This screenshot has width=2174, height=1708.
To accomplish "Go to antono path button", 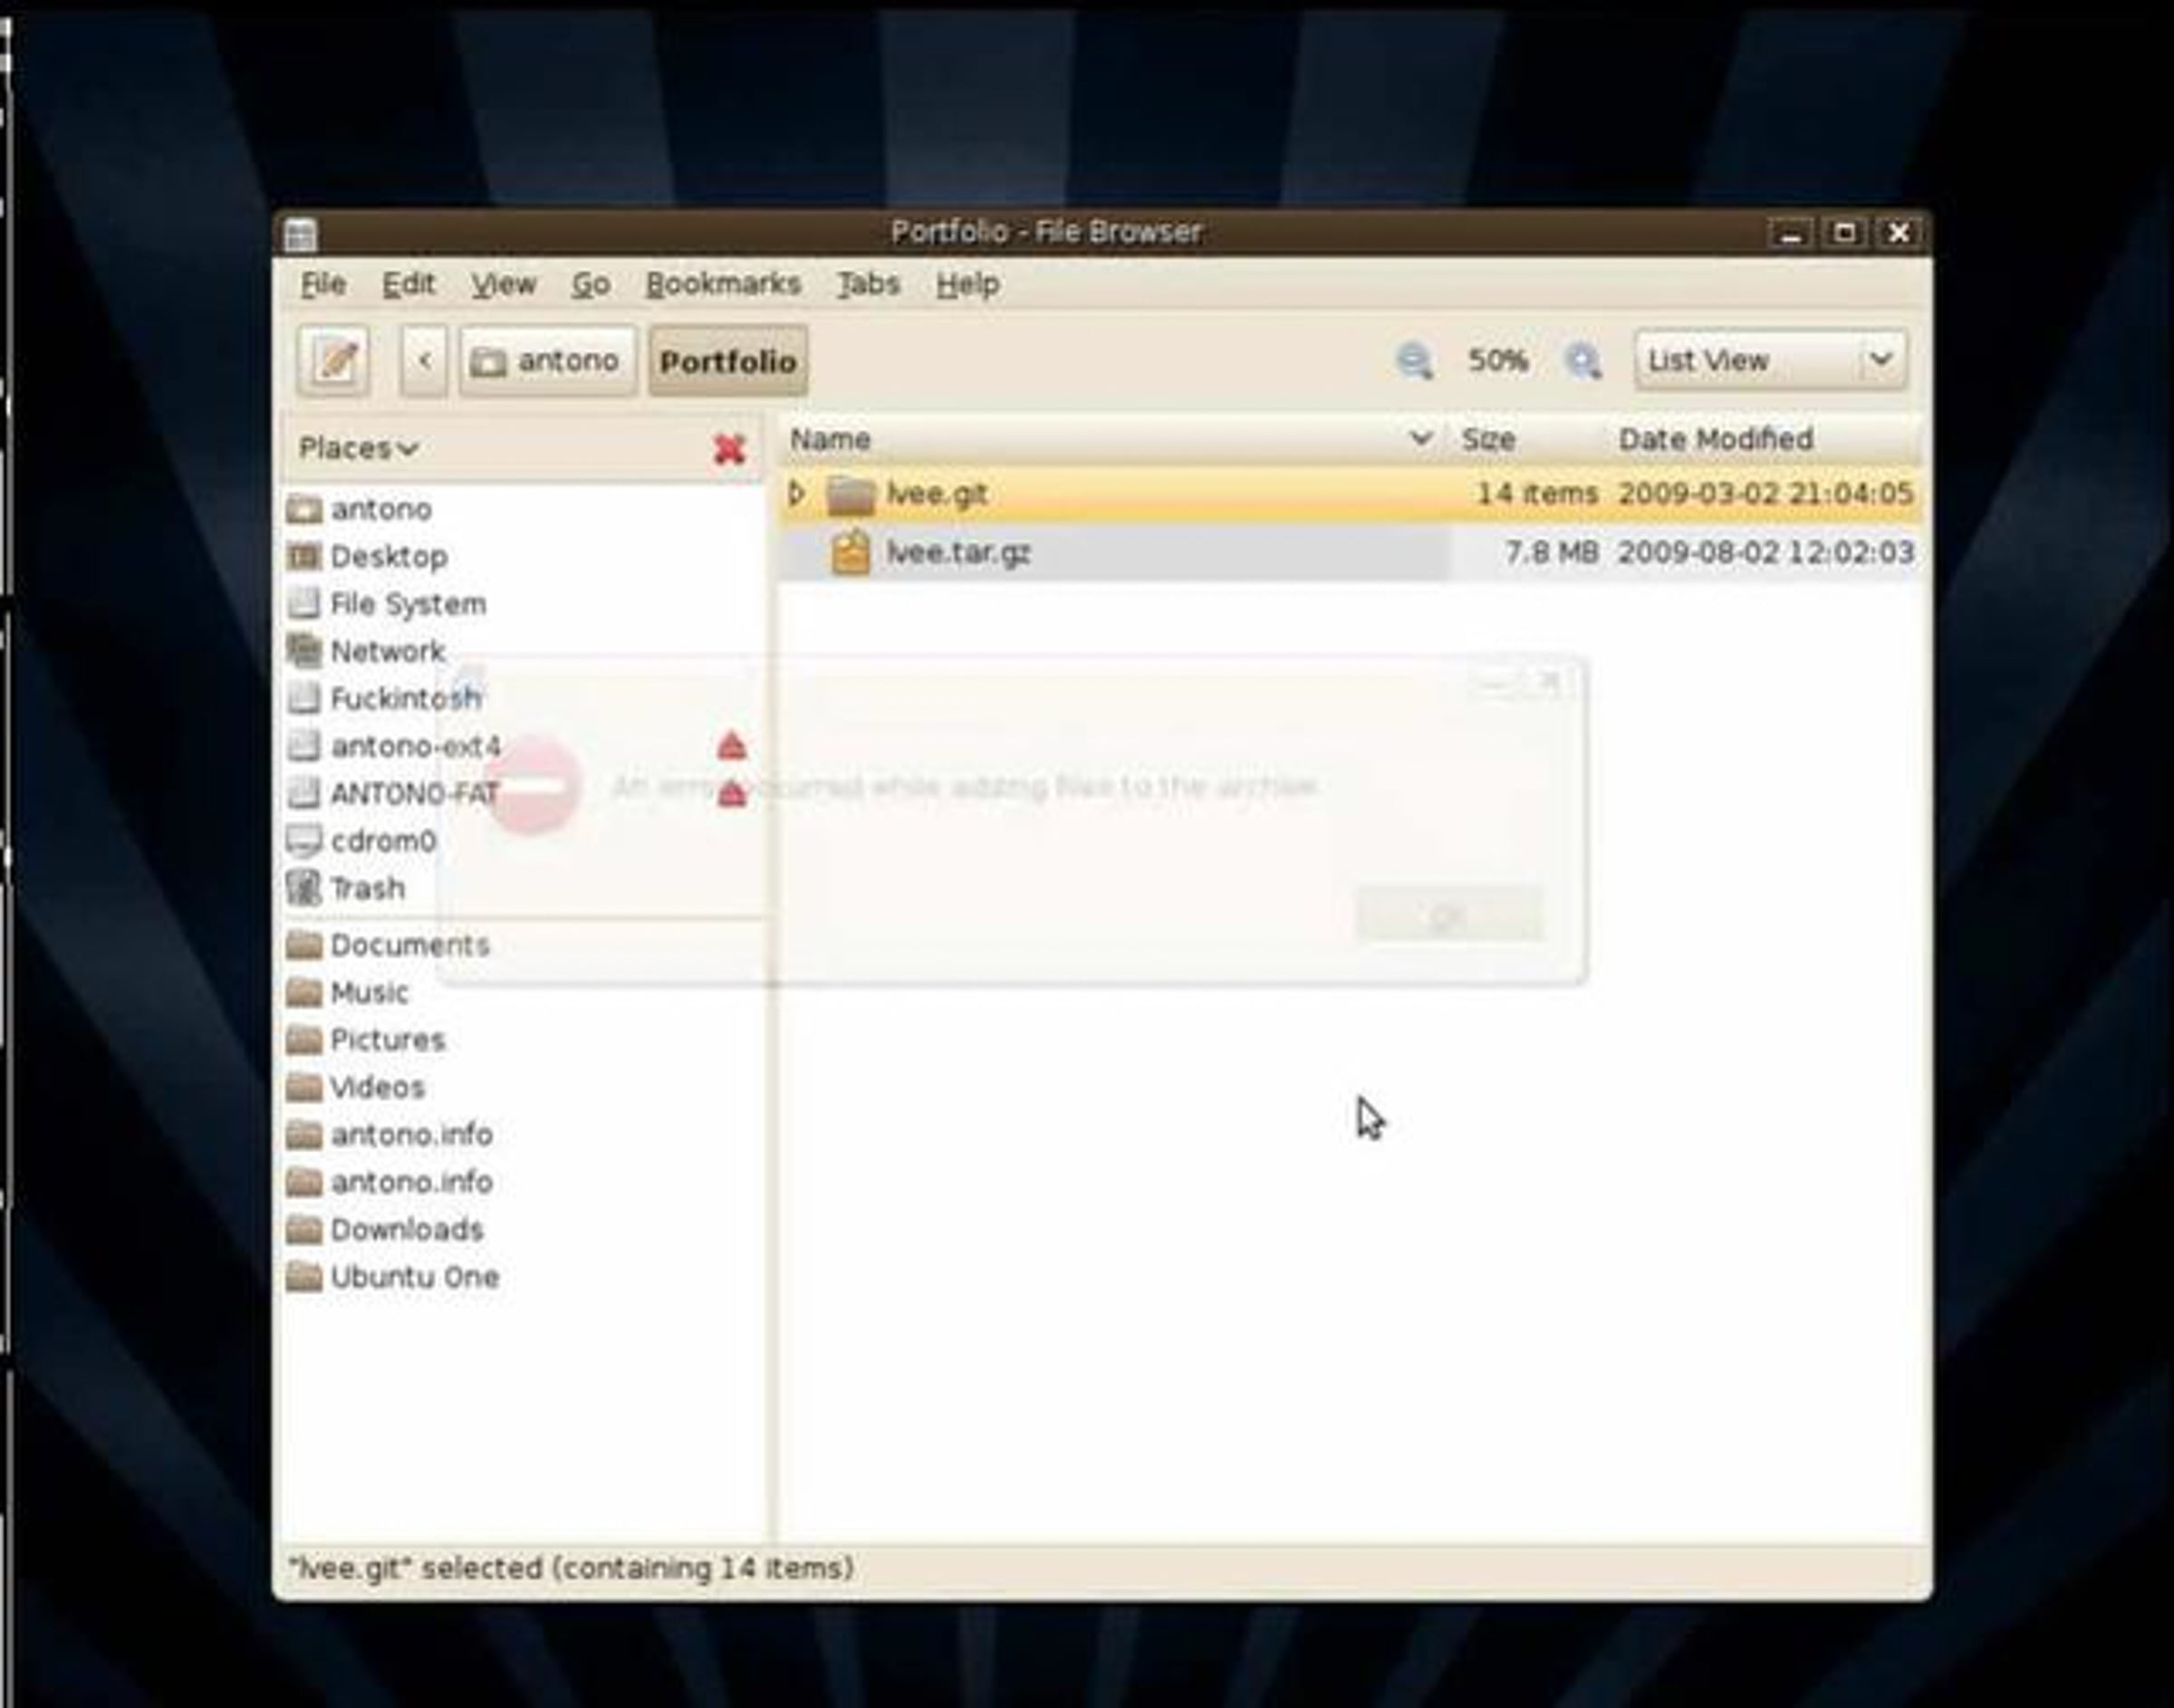I will [x=547, y=361].
